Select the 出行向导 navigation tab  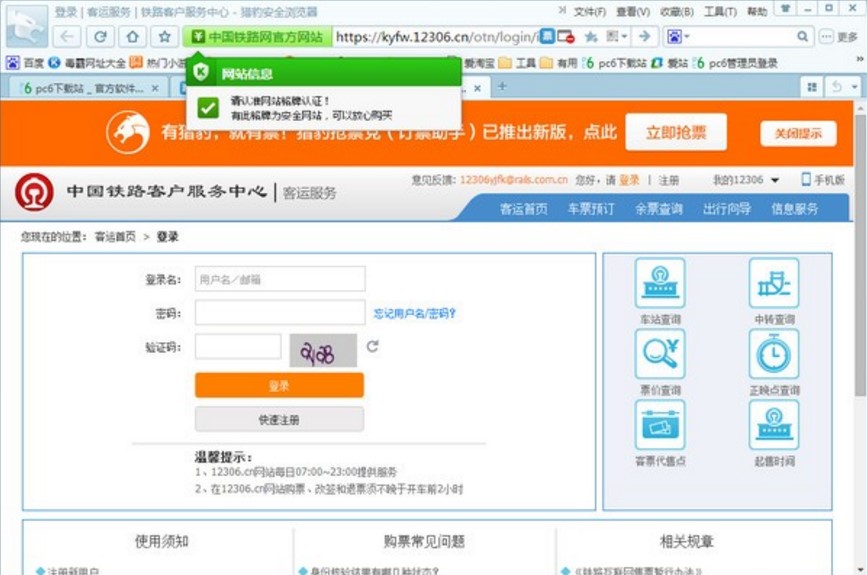coord(727,208)
